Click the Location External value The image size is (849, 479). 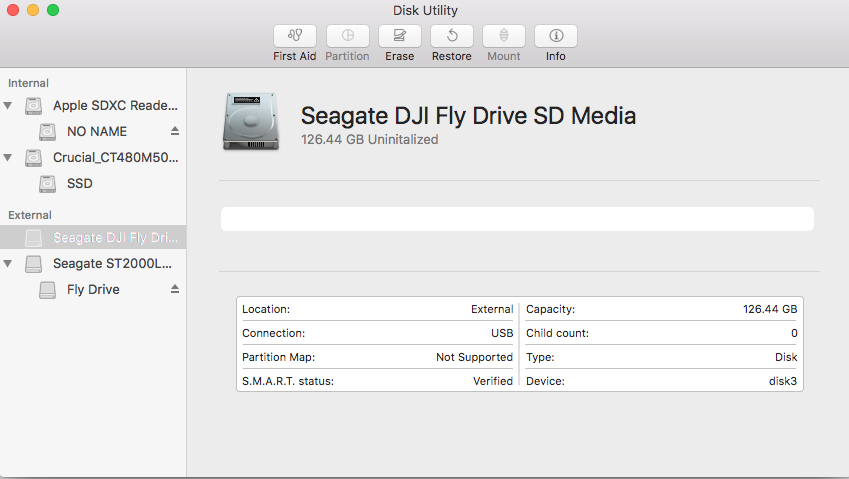click(492, 309)
